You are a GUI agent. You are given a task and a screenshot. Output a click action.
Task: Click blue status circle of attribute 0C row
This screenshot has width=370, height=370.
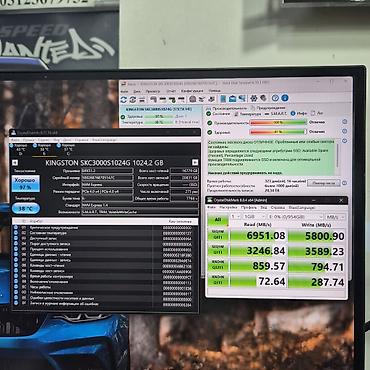coord(16,287)
